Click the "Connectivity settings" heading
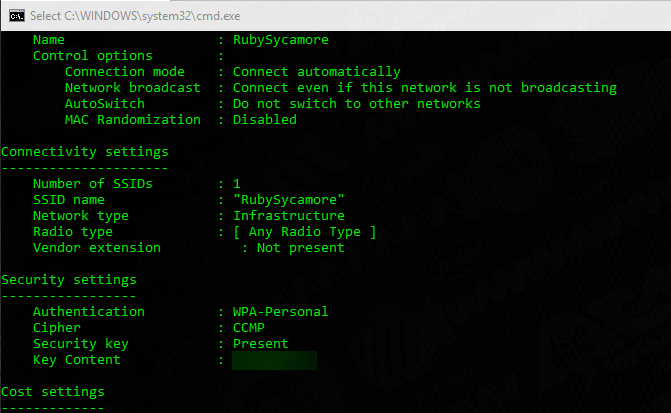Screen dimensions: 671x413 [x=85, y=152]
